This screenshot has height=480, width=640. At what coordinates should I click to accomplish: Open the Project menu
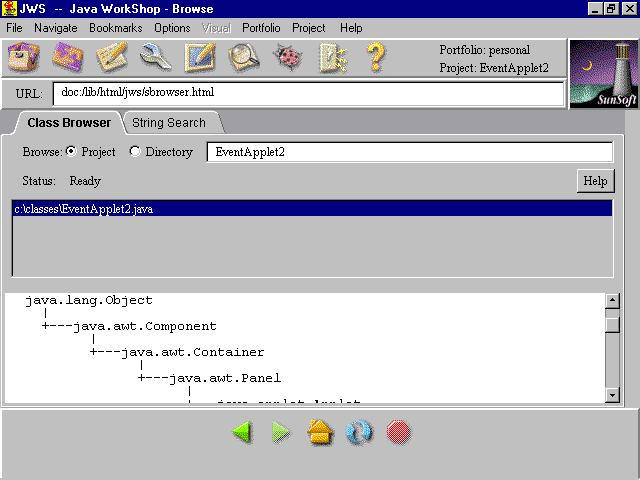309,28
